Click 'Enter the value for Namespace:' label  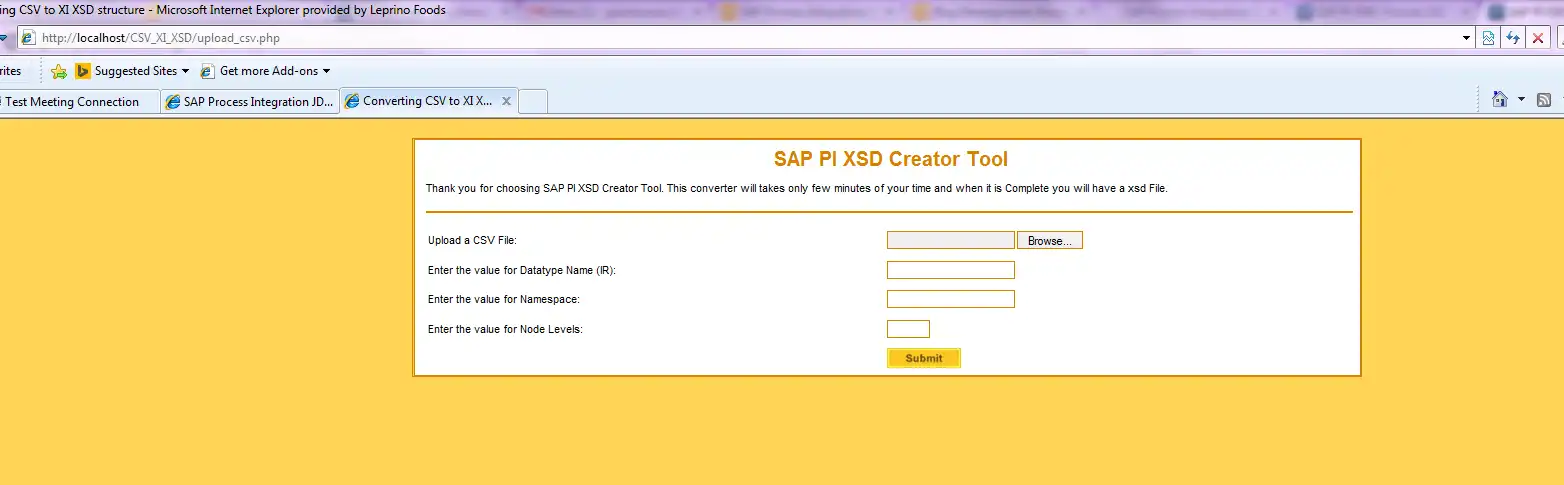pyautogui.click(x=504, y=300)
